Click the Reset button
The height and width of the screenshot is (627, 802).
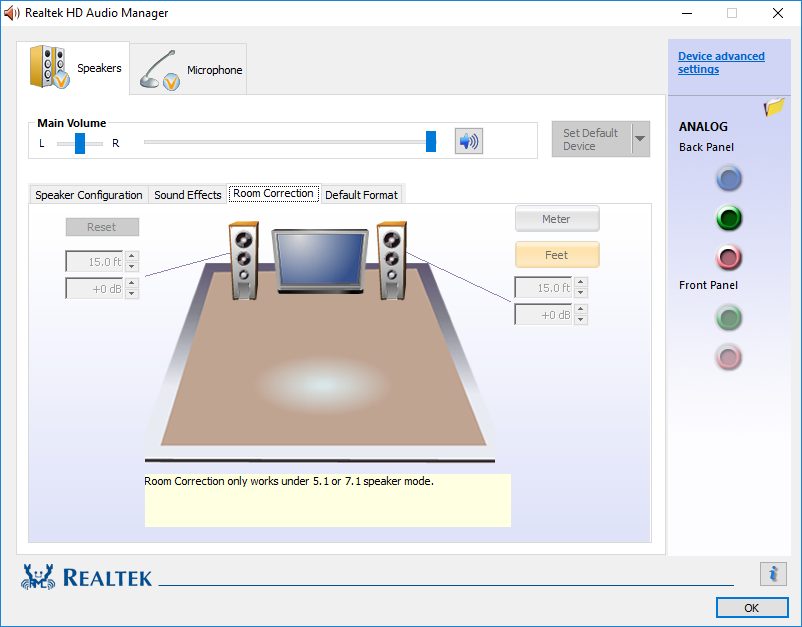pos(102,227)
